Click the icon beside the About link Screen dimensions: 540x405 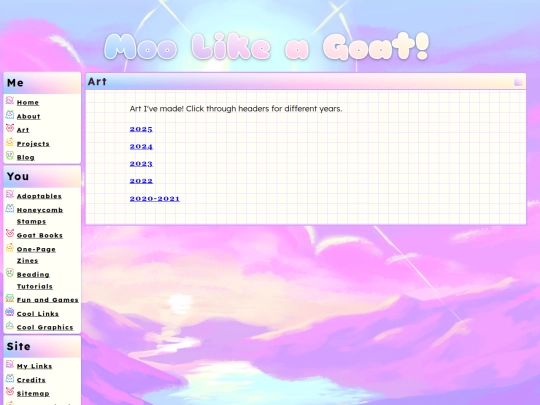tap(10, 115)
